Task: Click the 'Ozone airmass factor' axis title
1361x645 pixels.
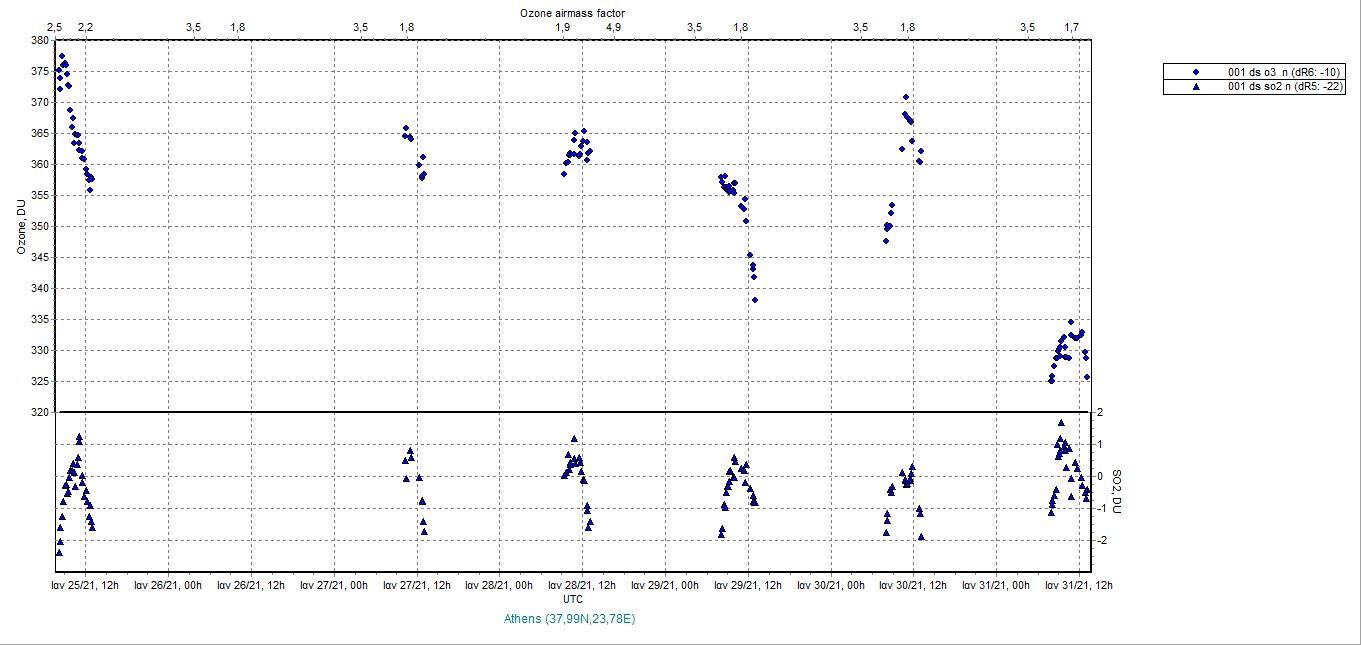Action: 573,12
